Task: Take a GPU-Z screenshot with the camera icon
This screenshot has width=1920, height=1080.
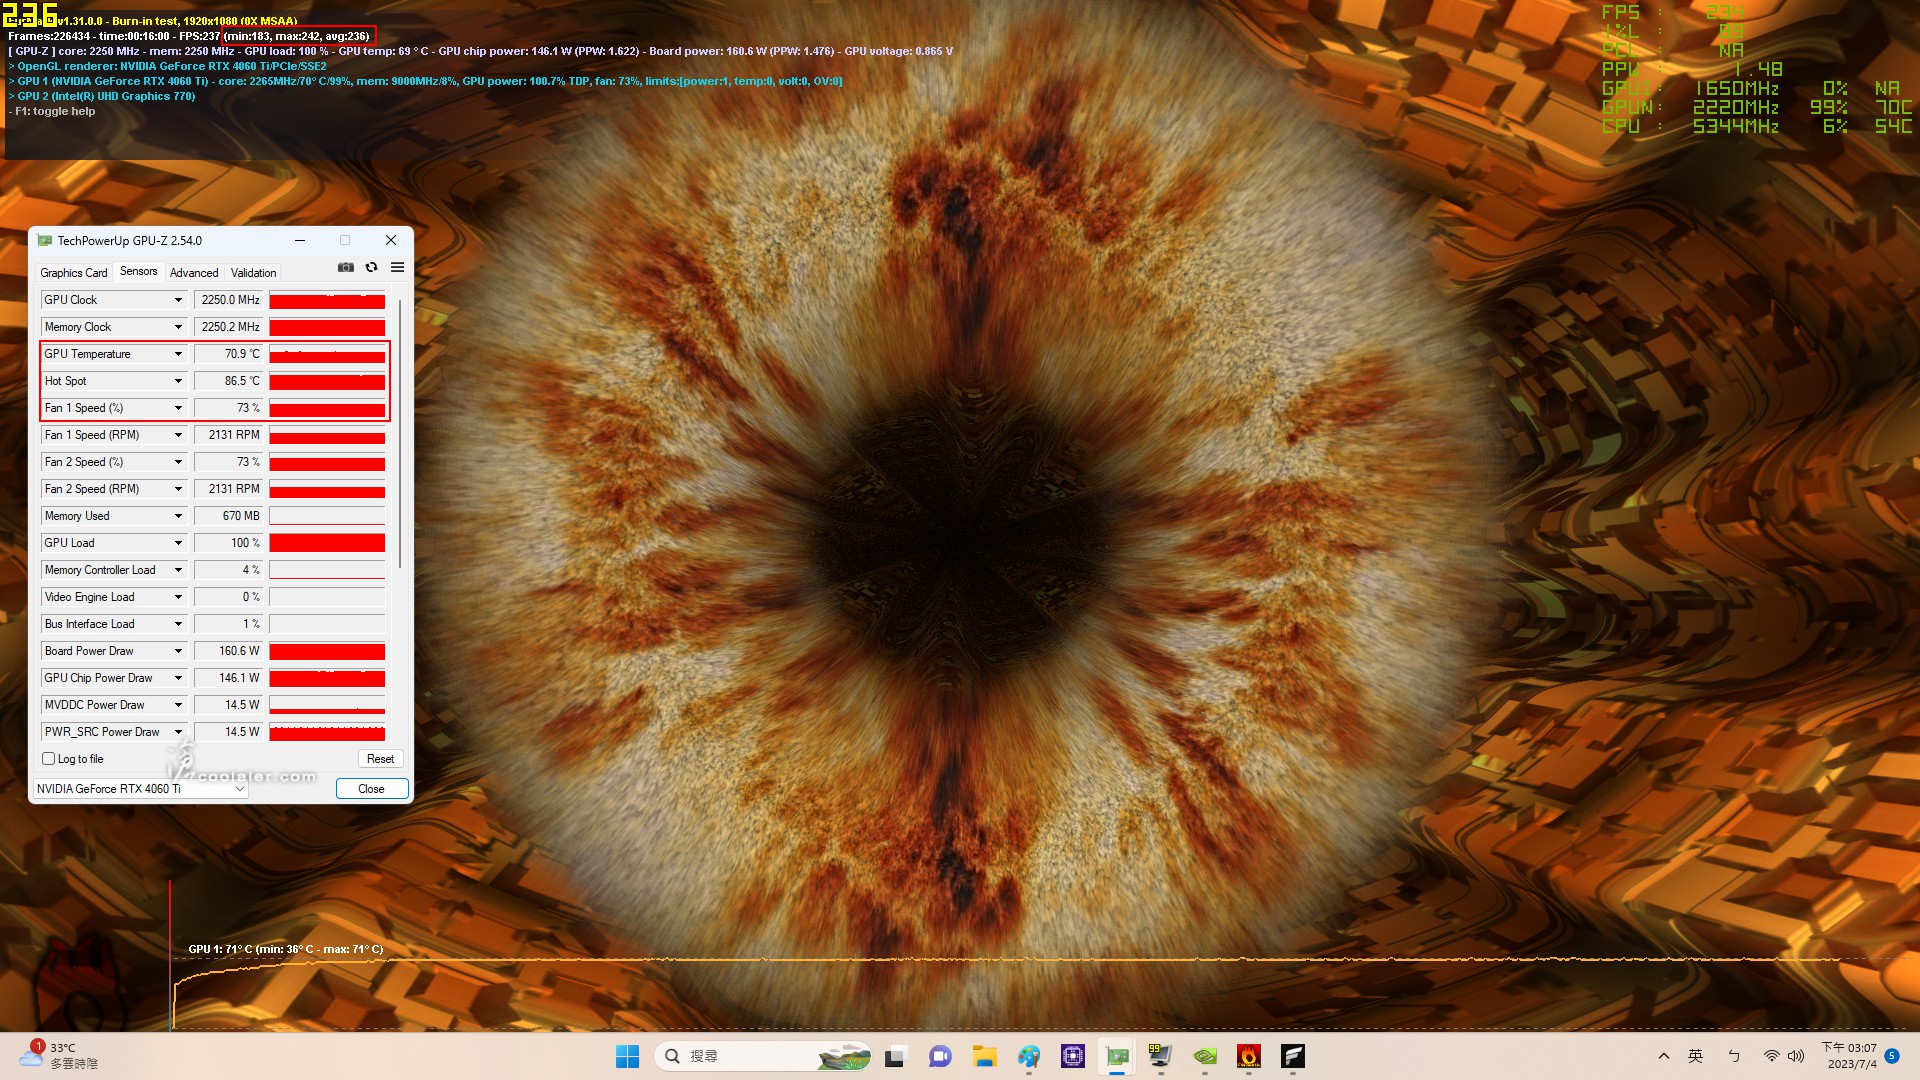Action: (346, 267)
